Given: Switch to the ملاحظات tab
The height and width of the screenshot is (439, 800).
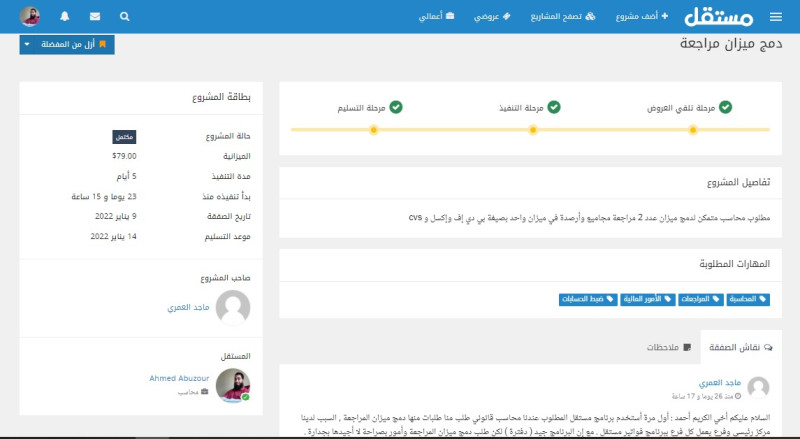Looking at the screenshot, I should (660, 346).
